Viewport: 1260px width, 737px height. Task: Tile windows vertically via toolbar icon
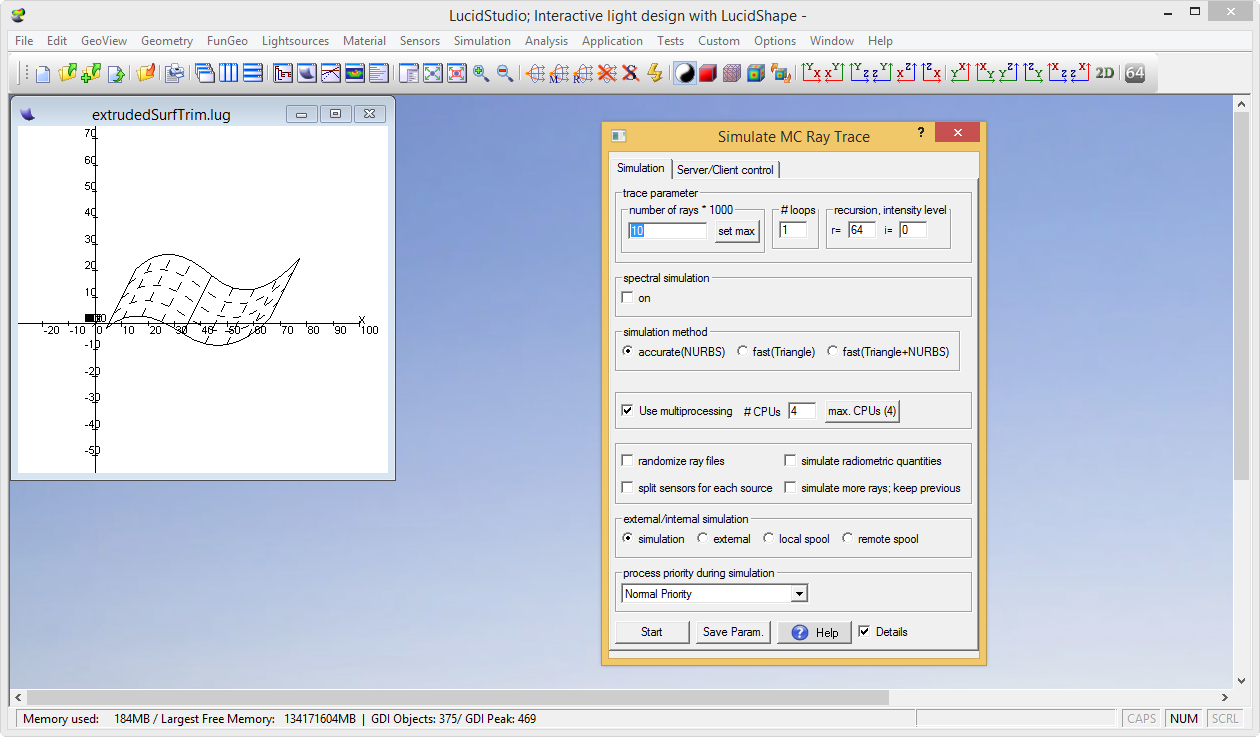(x=229, y=73)
